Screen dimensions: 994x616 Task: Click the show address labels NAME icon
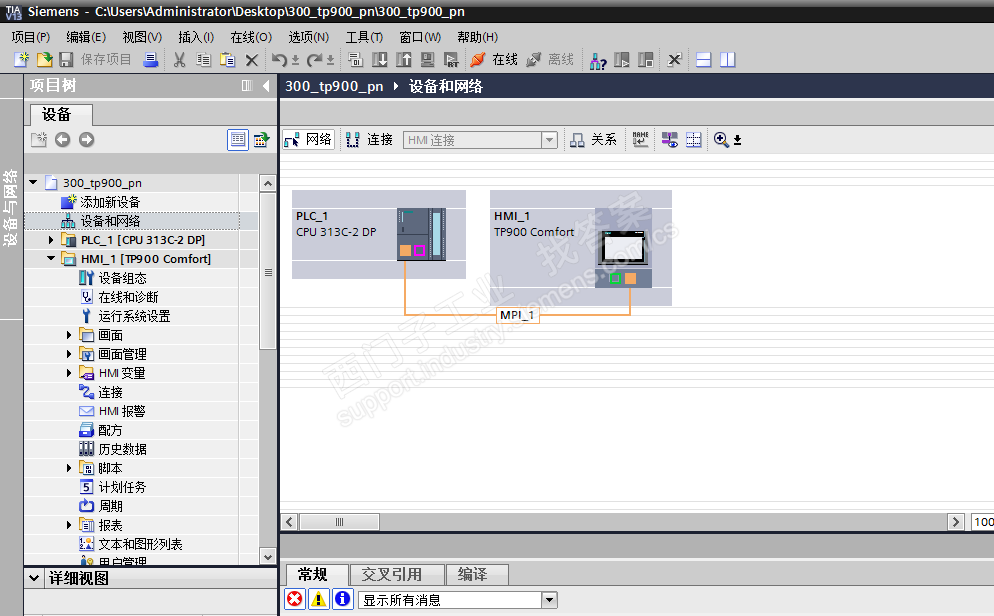click(640, 139)
